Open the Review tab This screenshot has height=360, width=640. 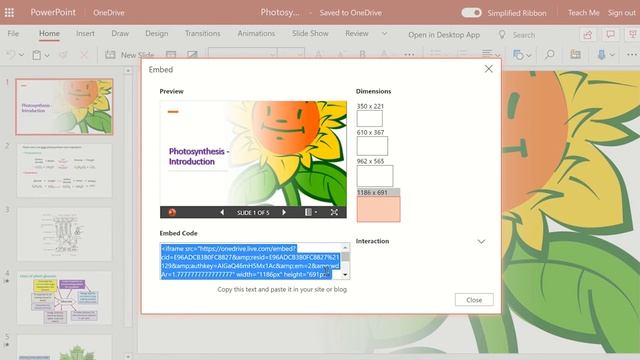pyautogui.click(x=357, y=33)
